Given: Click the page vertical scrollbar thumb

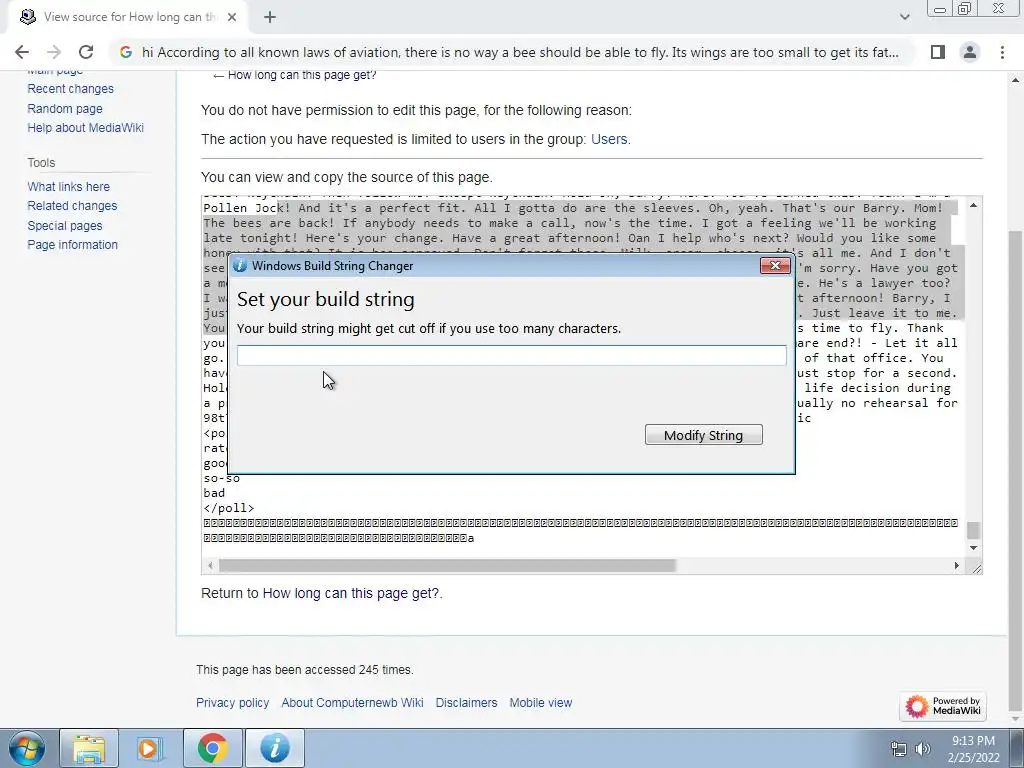Looking at the screenshot, I should tap(1016, 470).
